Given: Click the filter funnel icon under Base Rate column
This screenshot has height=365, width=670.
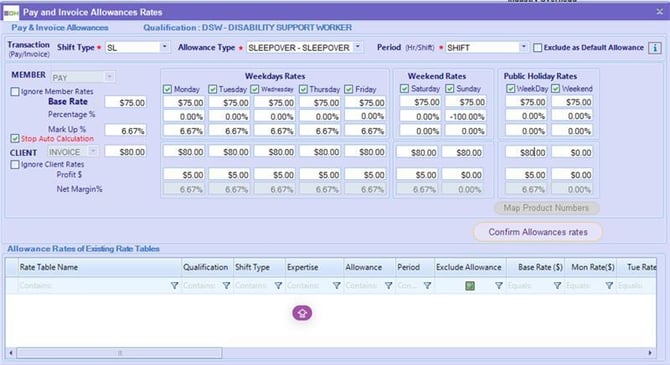Looking at the screenshot, I should (x=557, y=286).
